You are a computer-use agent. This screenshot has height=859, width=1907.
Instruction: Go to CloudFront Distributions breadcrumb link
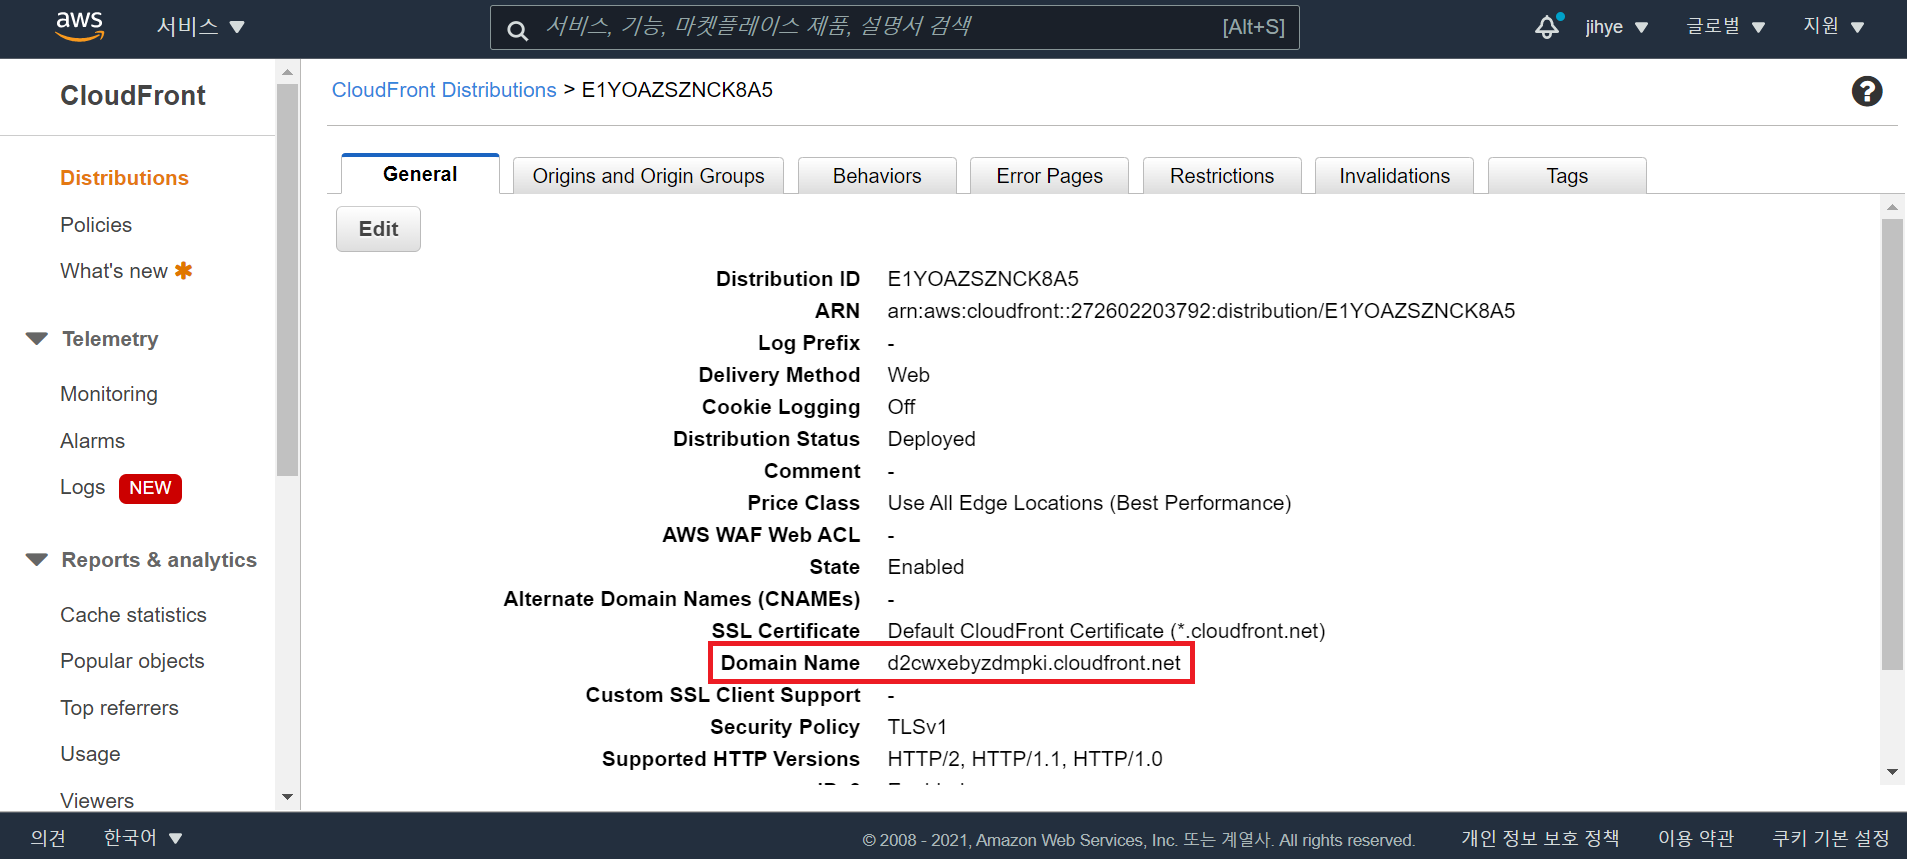[x=444, y=90]
